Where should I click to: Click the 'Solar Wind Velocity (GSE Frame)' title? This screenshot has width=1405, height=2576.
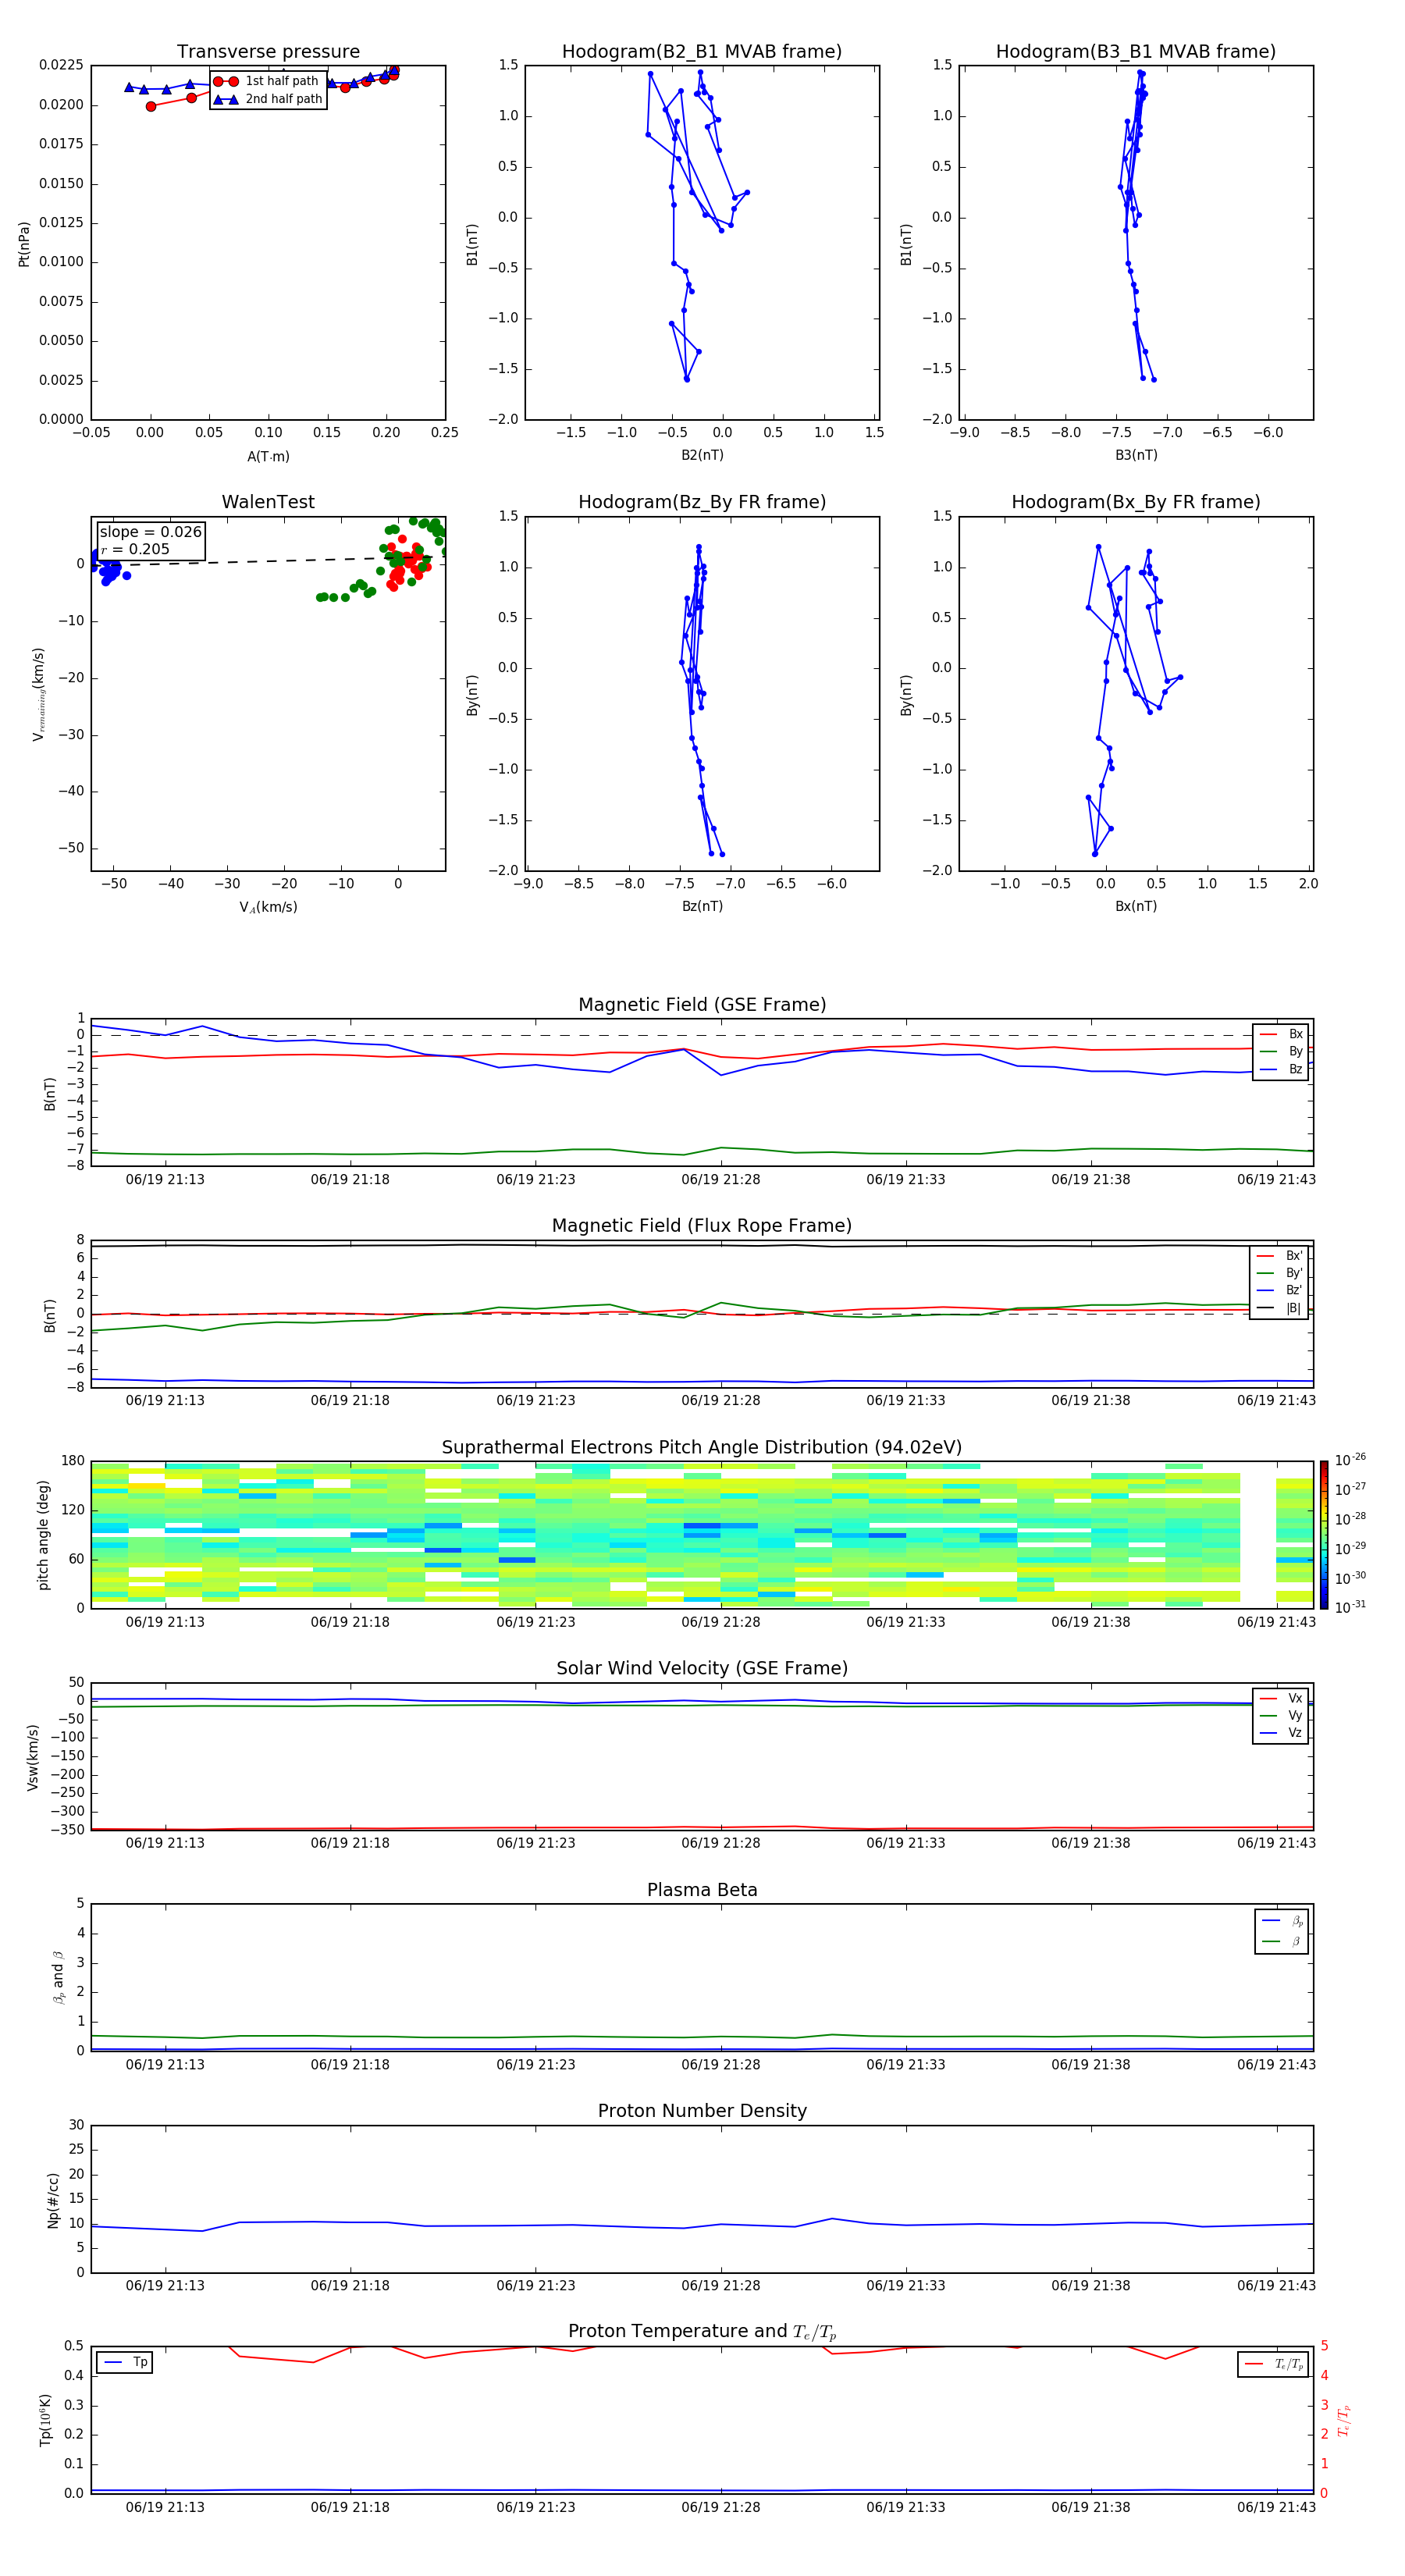coord(702,1668)
